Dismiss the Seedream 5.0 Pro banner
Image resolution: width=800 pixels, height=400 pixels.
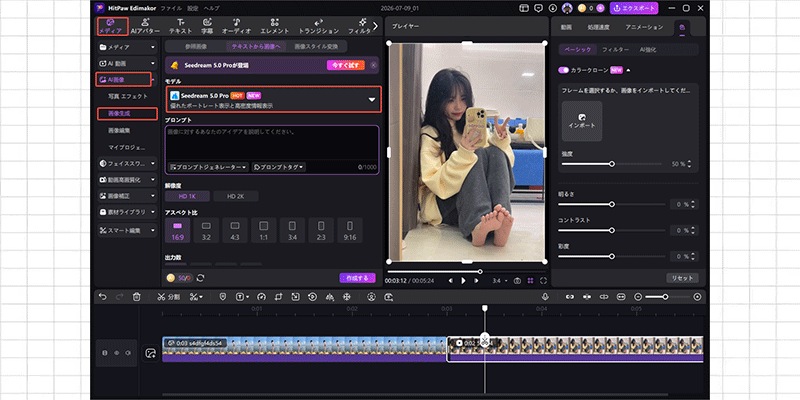point(373,65)
